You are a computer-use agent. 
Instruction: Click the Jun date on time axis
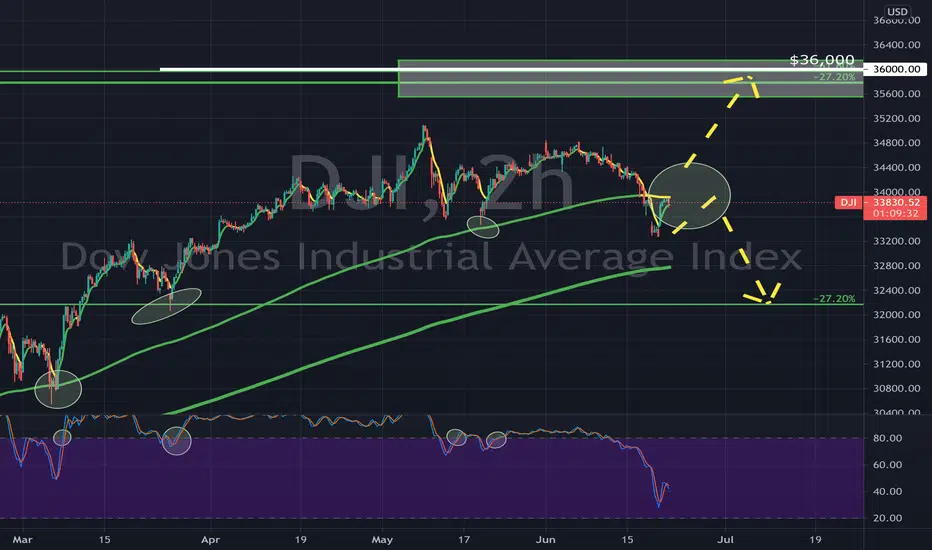(546, 540)
